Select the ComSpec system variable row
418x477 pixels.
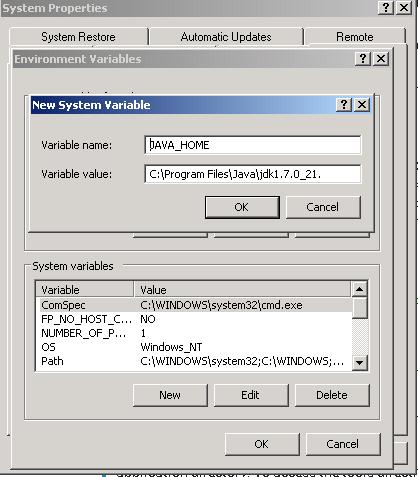coord(193,305)
